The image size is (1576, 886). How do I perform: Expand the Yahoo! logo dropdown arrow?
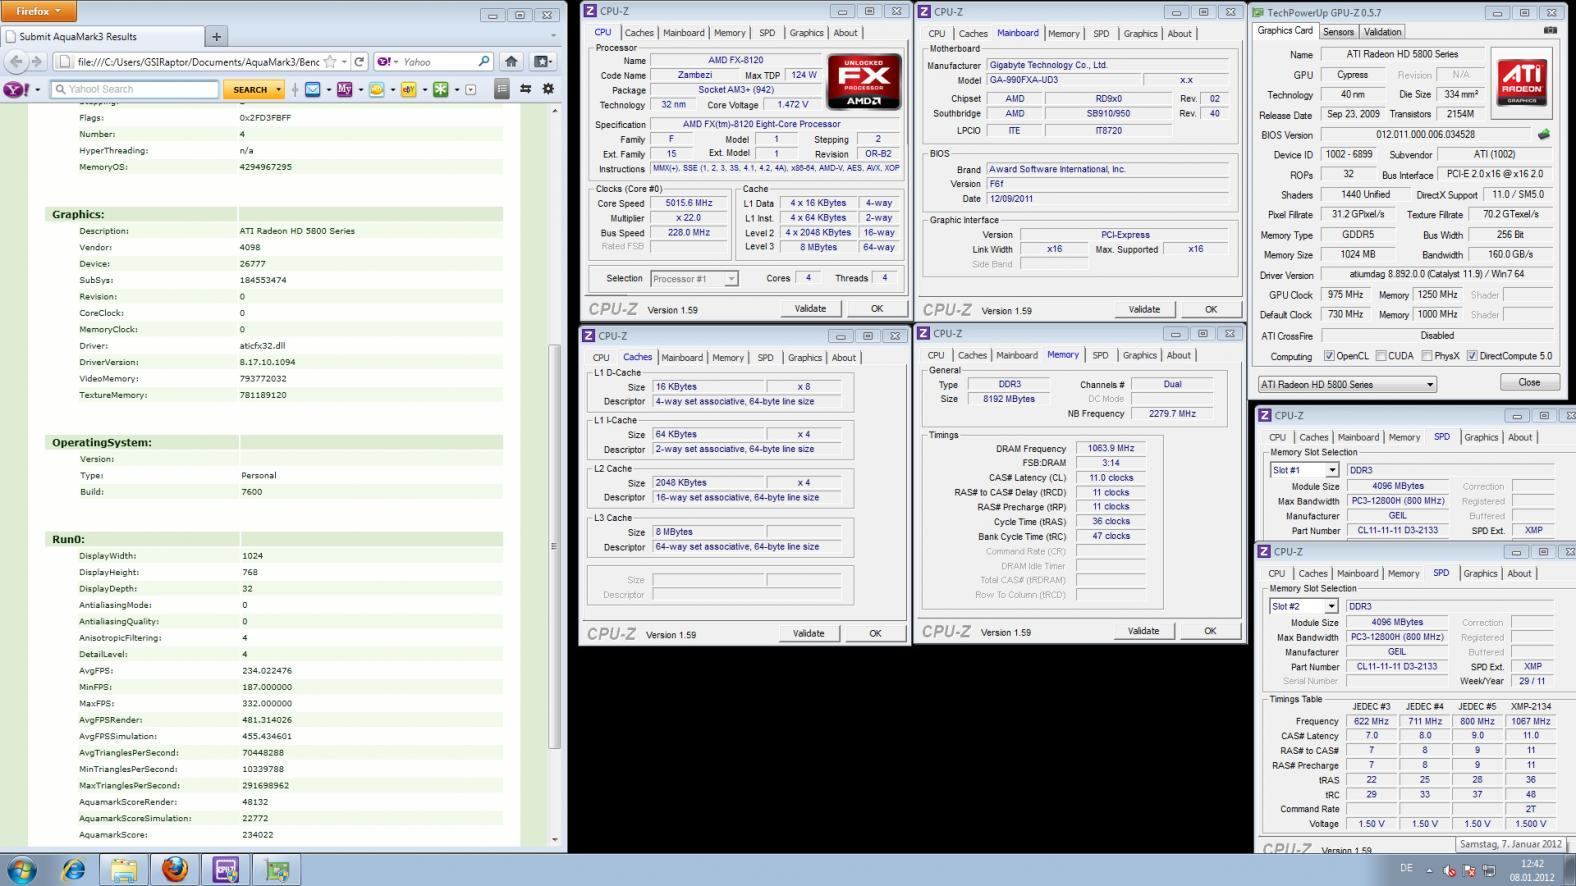tap(37, 89)
